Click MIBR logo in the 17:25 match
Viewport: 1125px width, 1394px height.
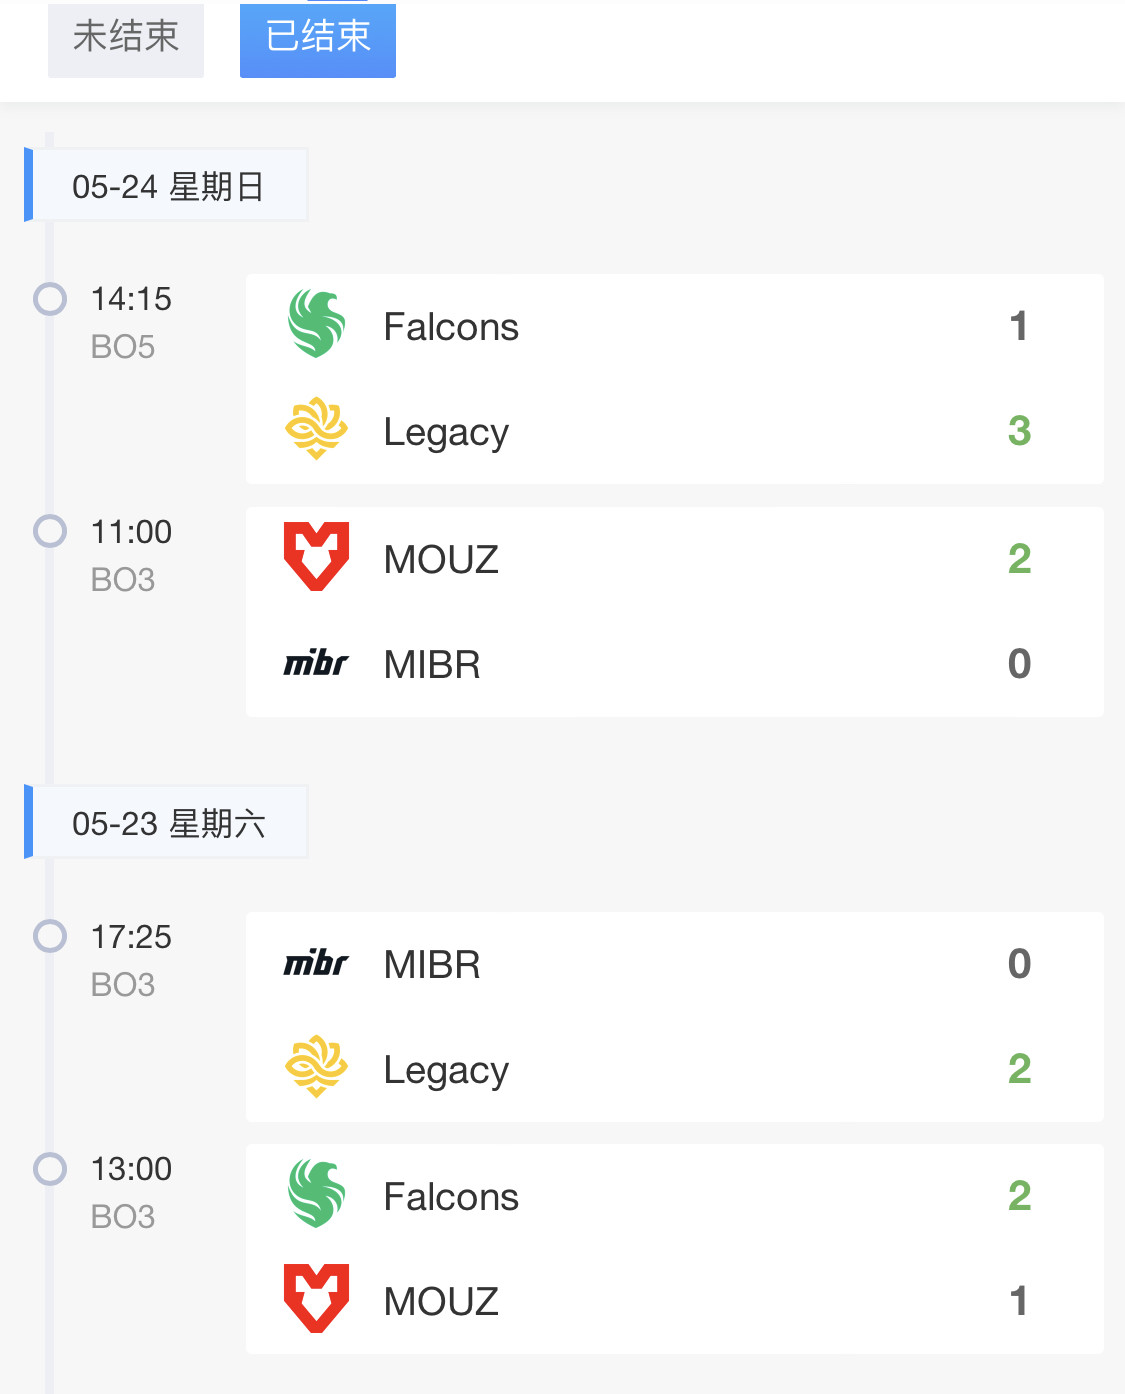point(316,962)
